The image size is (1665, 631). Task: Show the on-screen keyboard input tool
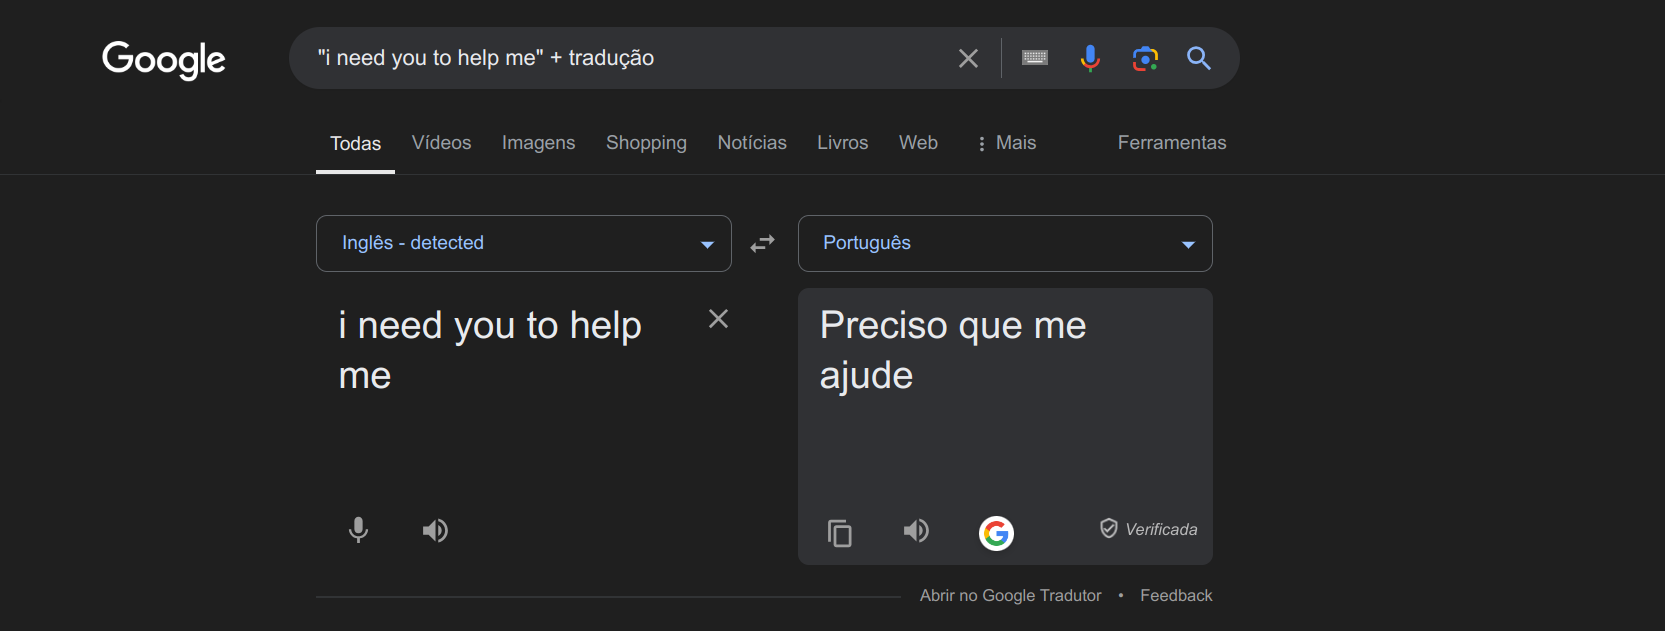(x=1034, y=58)
